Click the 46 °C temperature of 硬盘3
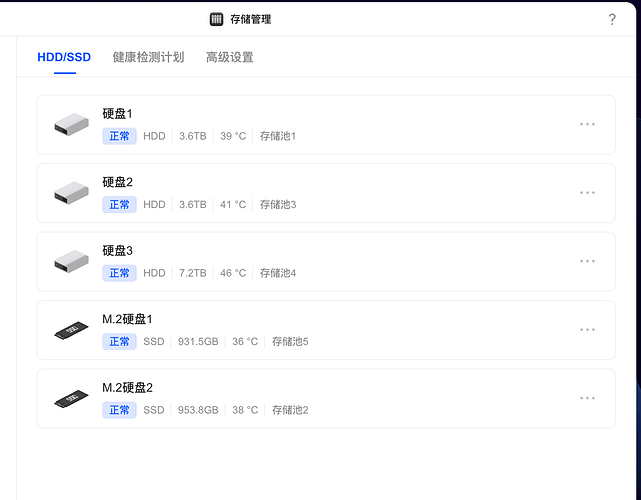 pyautogui.click(x=233, y=273)
